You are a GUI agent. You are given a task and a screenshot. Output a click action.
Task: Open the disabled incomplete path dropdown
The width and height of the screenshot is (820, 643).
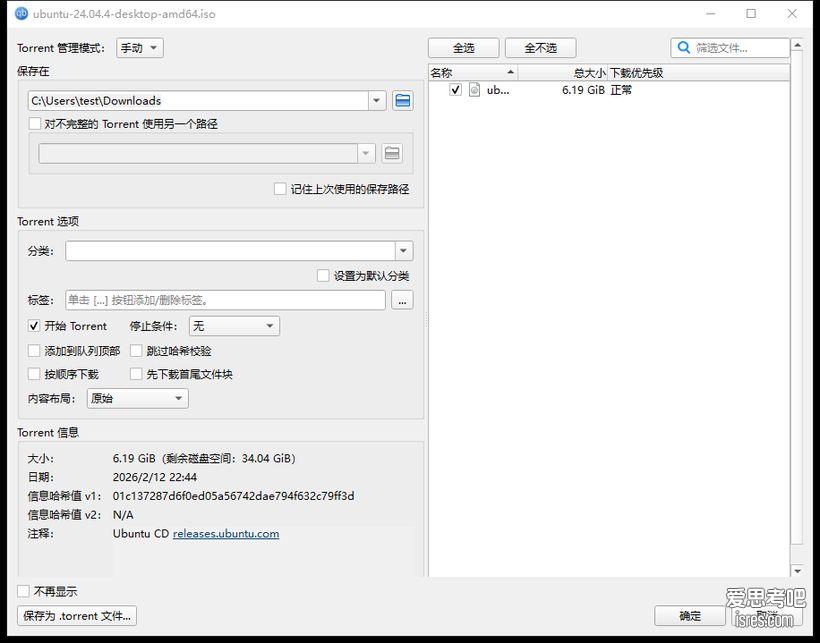tap(366, 153)
